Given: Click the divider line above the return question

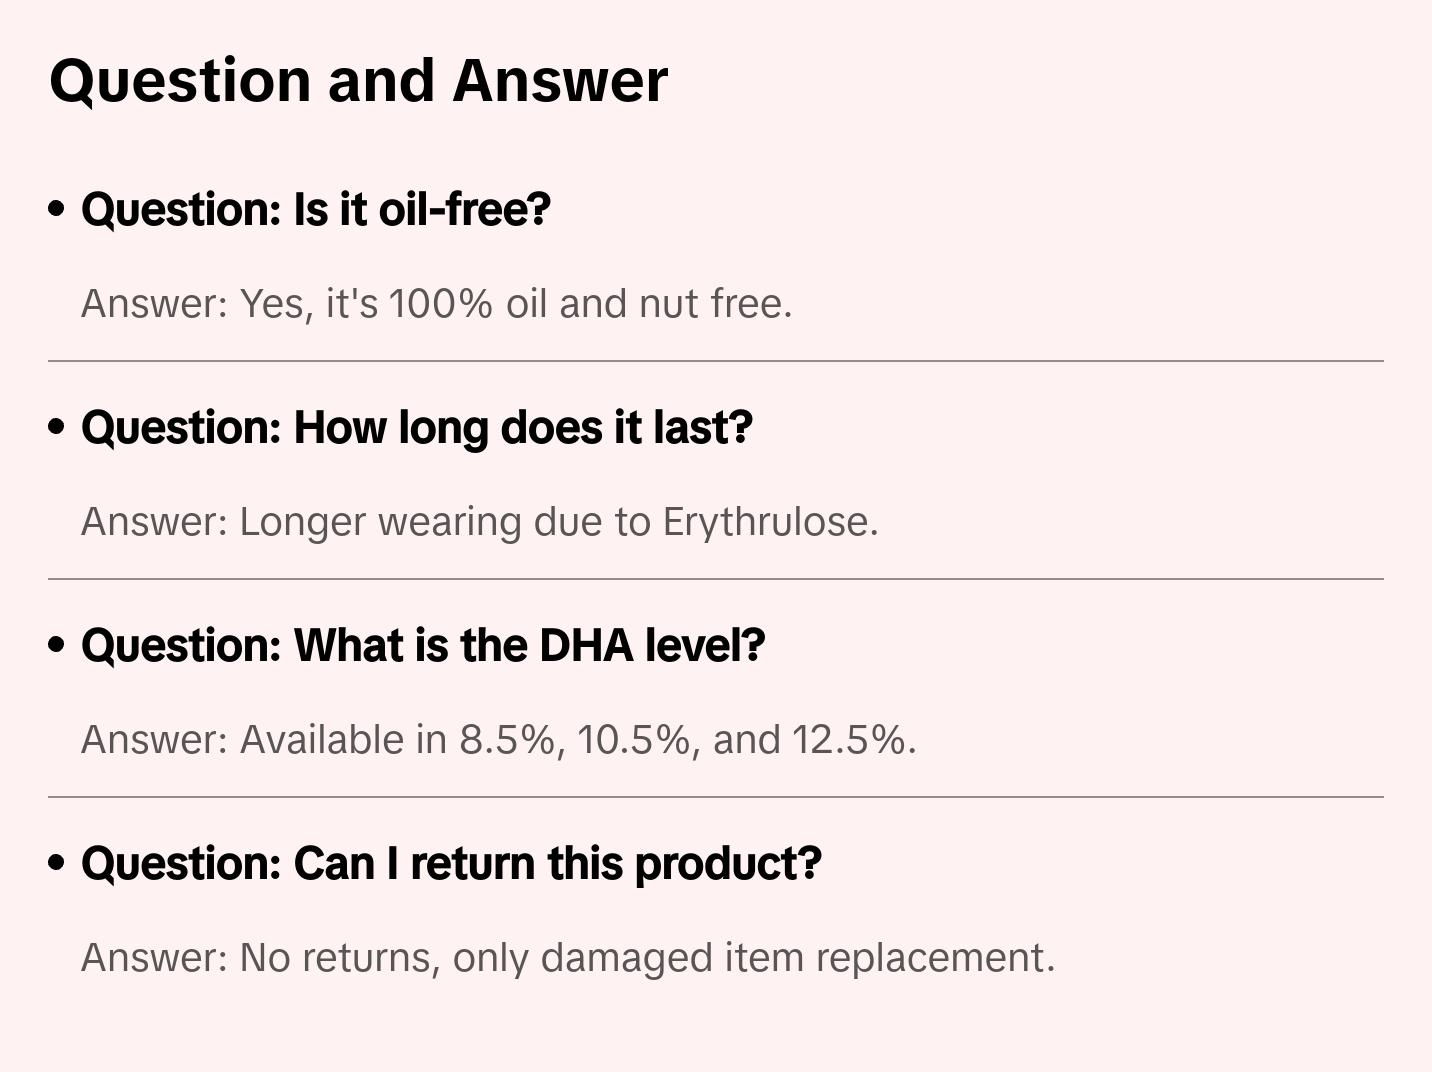Looking at the screenshot, I should 716,797.
